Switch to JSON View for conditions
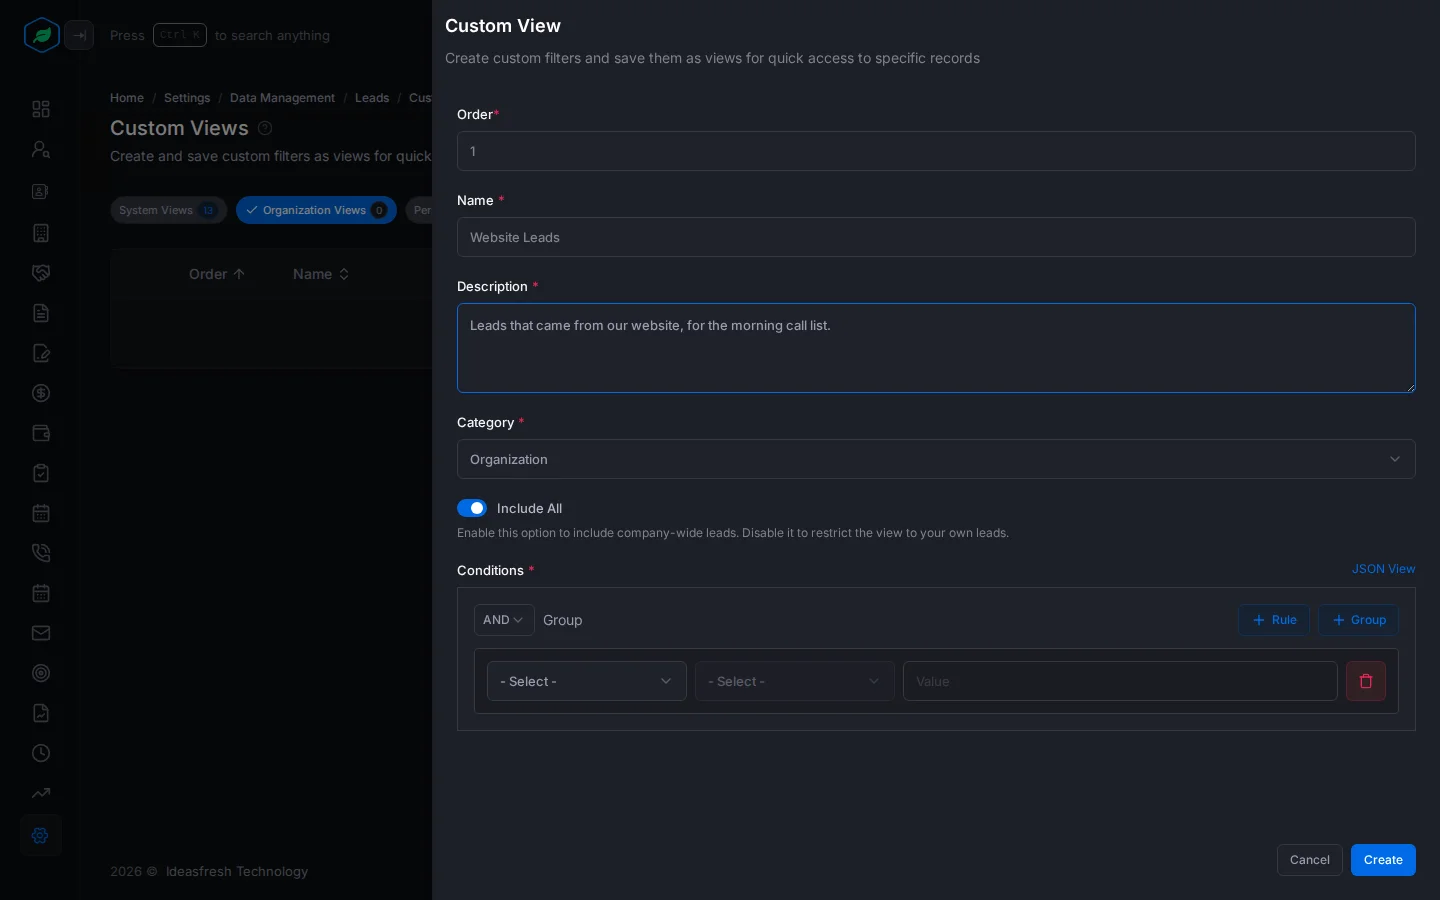 1384,569
